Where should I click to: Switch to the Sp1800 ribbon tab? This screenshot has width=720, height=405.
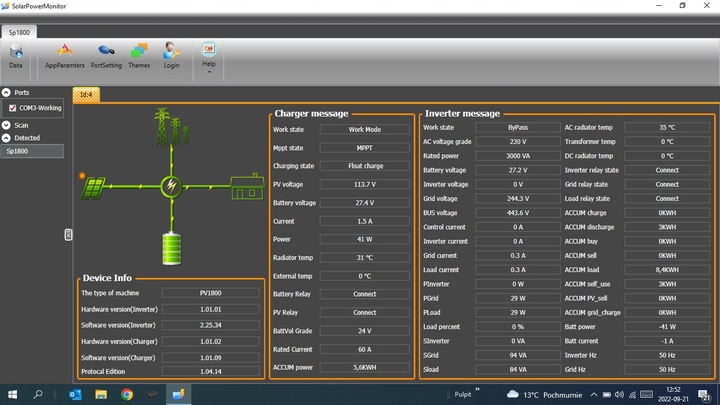19,32
